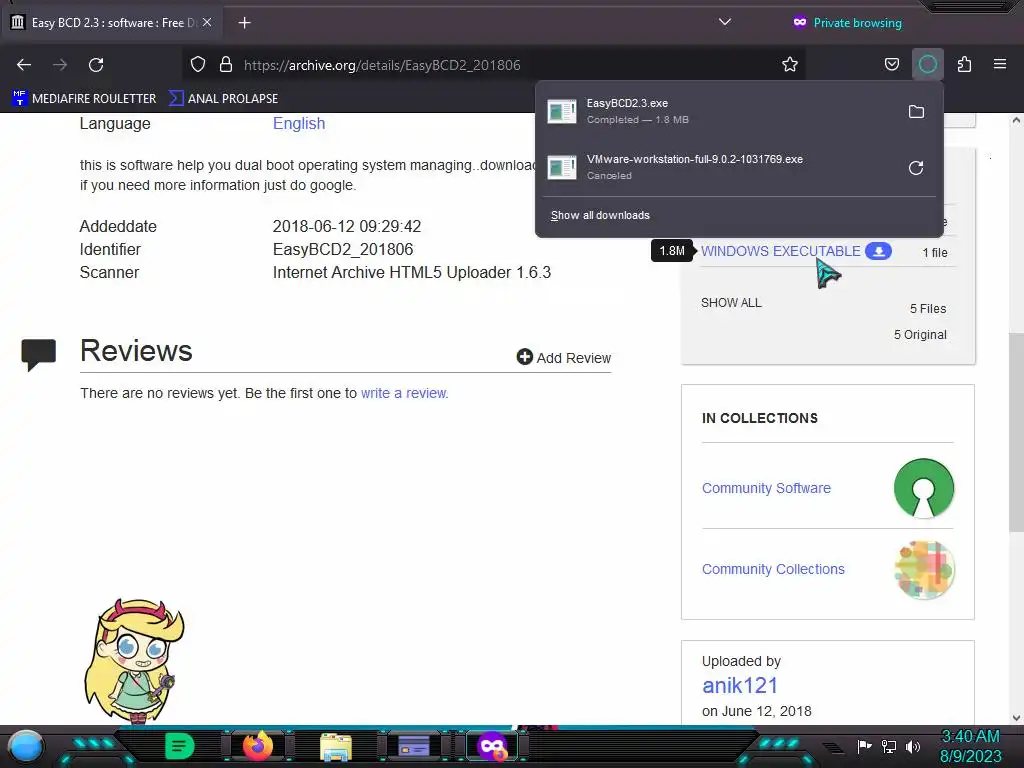Save page to Pocket
The width and height of the screenshot is (1024, 768).
(891, 65)
